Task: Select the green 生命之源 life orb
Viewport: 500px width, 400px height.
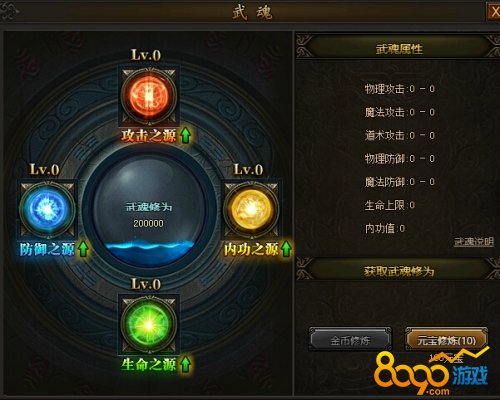Action: point(149,324)
